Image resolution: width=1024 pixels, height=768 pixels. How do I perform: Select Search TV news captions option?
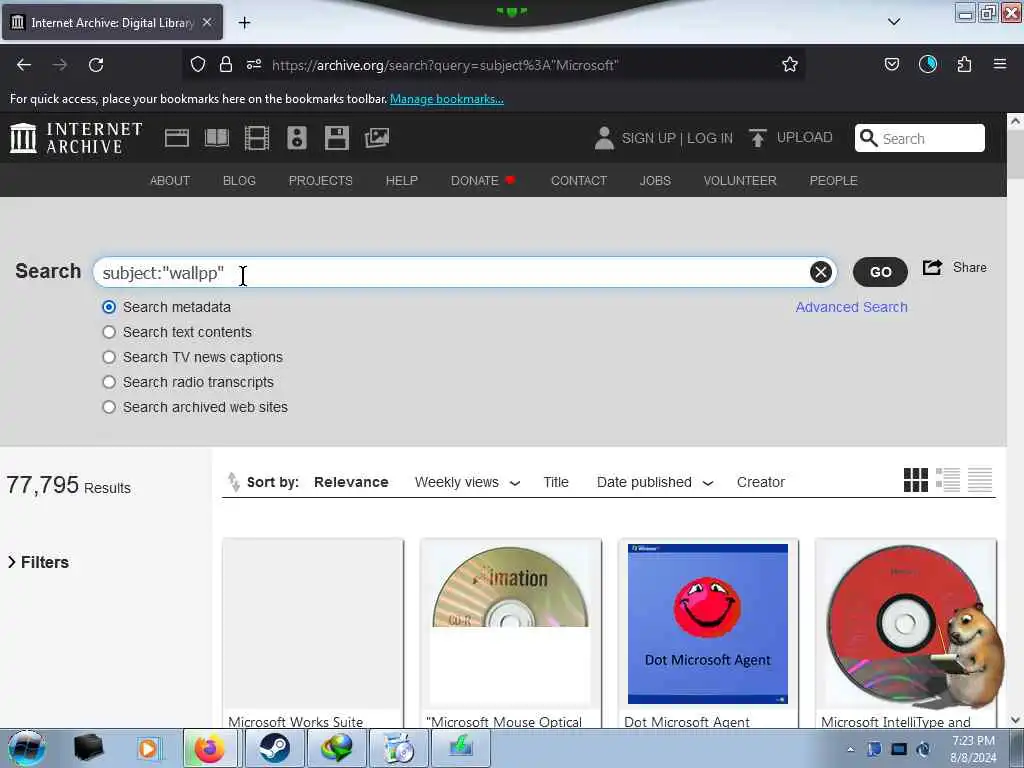pyautogui.click(x=109, y=357)
